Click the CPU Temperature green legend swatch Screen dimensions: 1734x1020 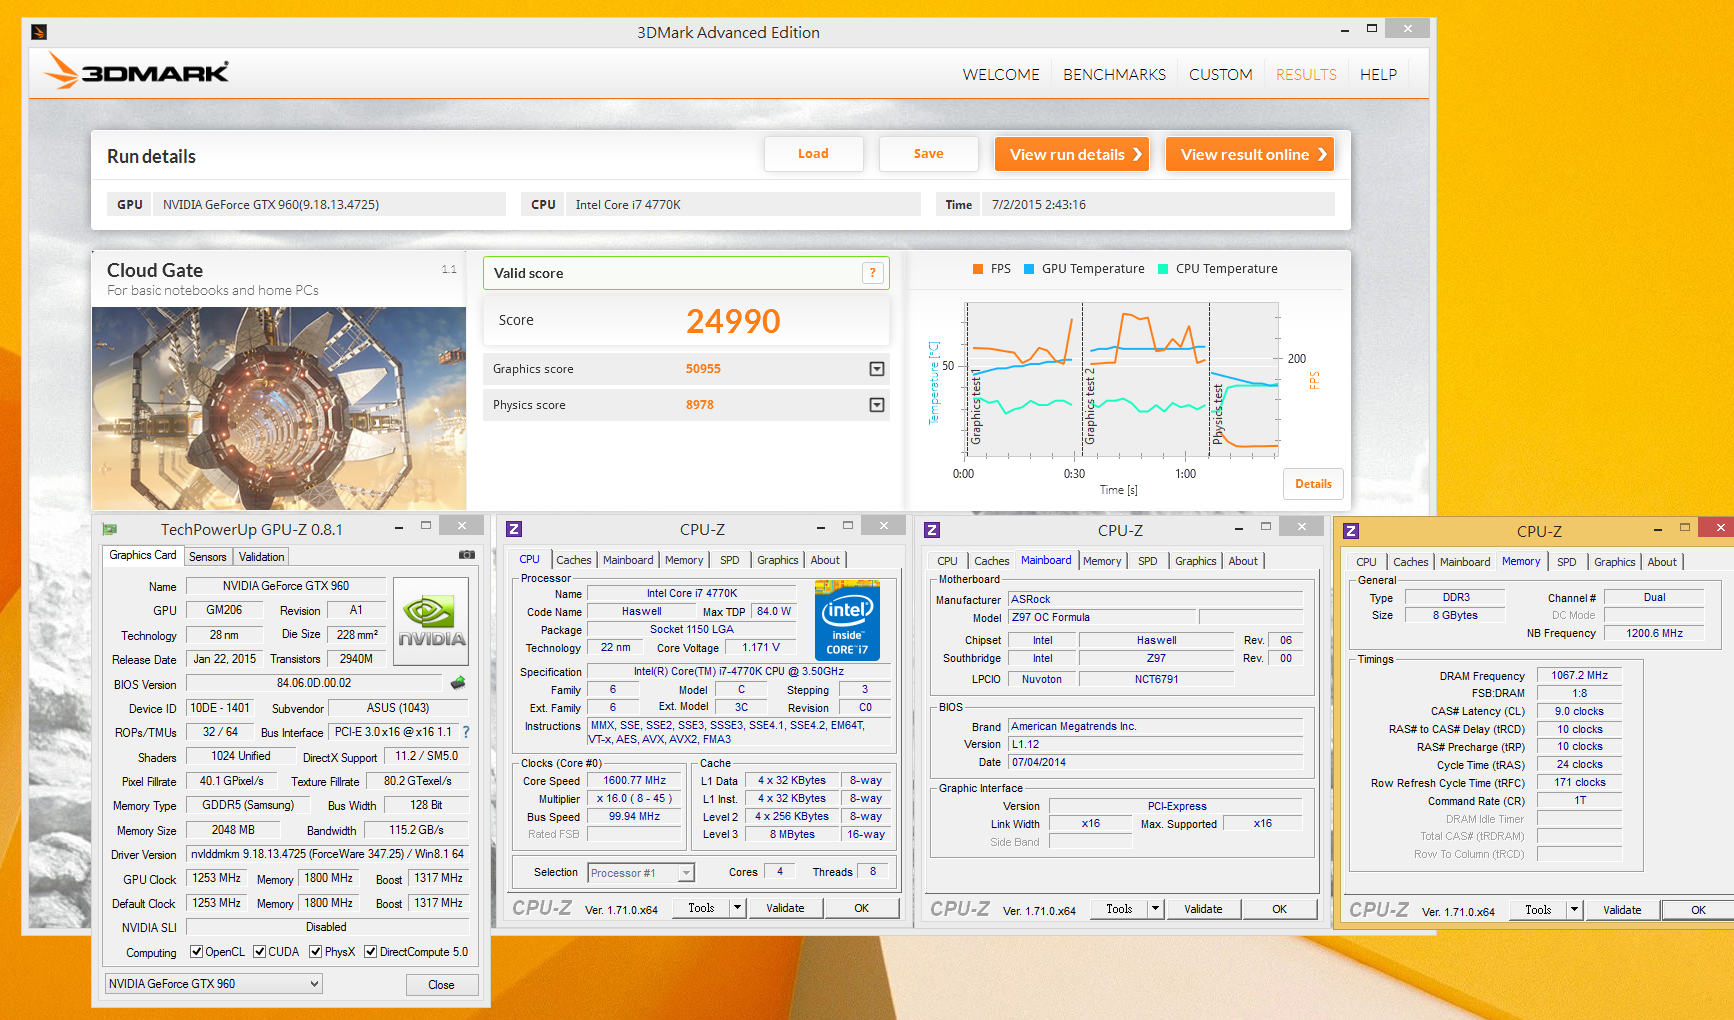(x=1163, y=269)
